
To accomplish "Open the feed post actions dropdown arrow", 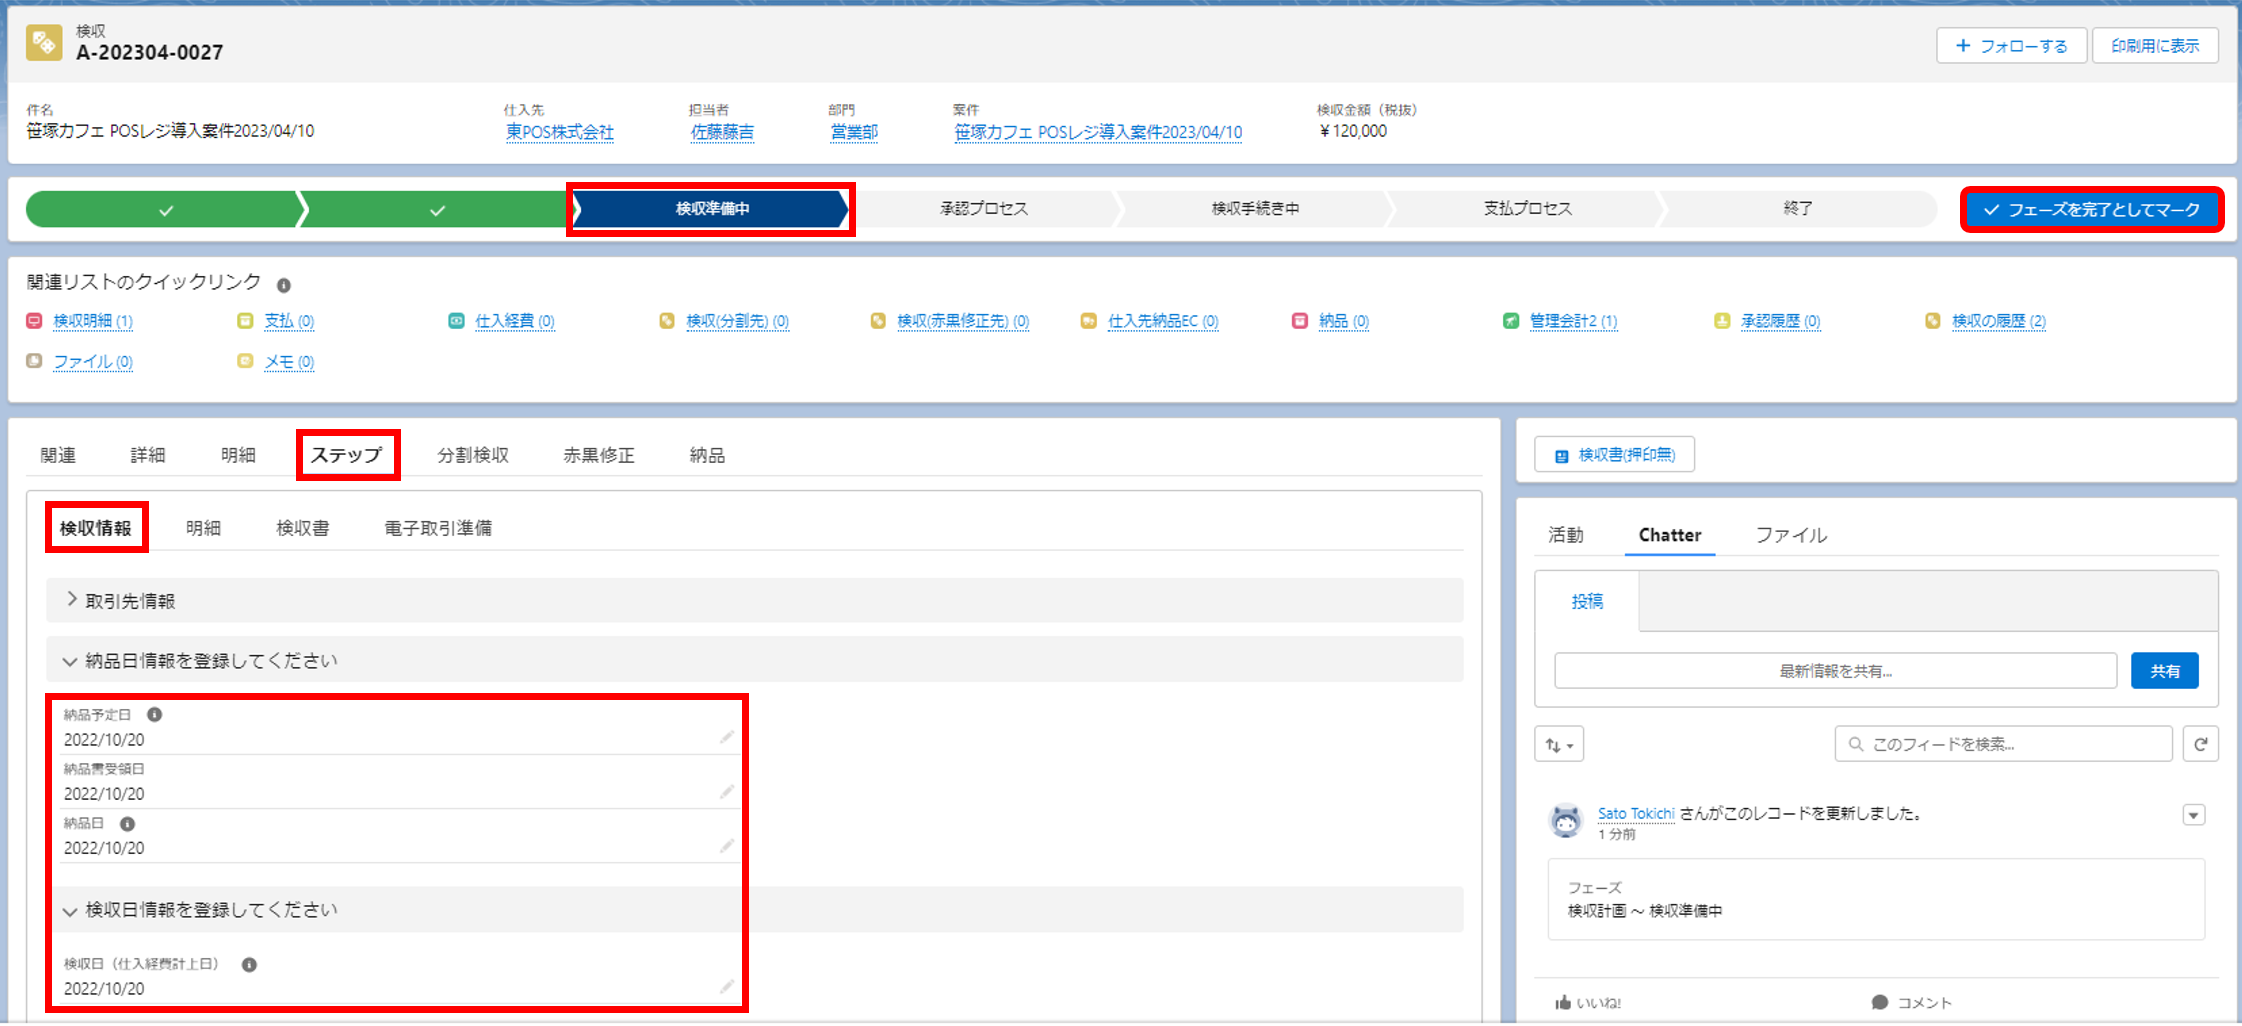I will (2194, 815).
